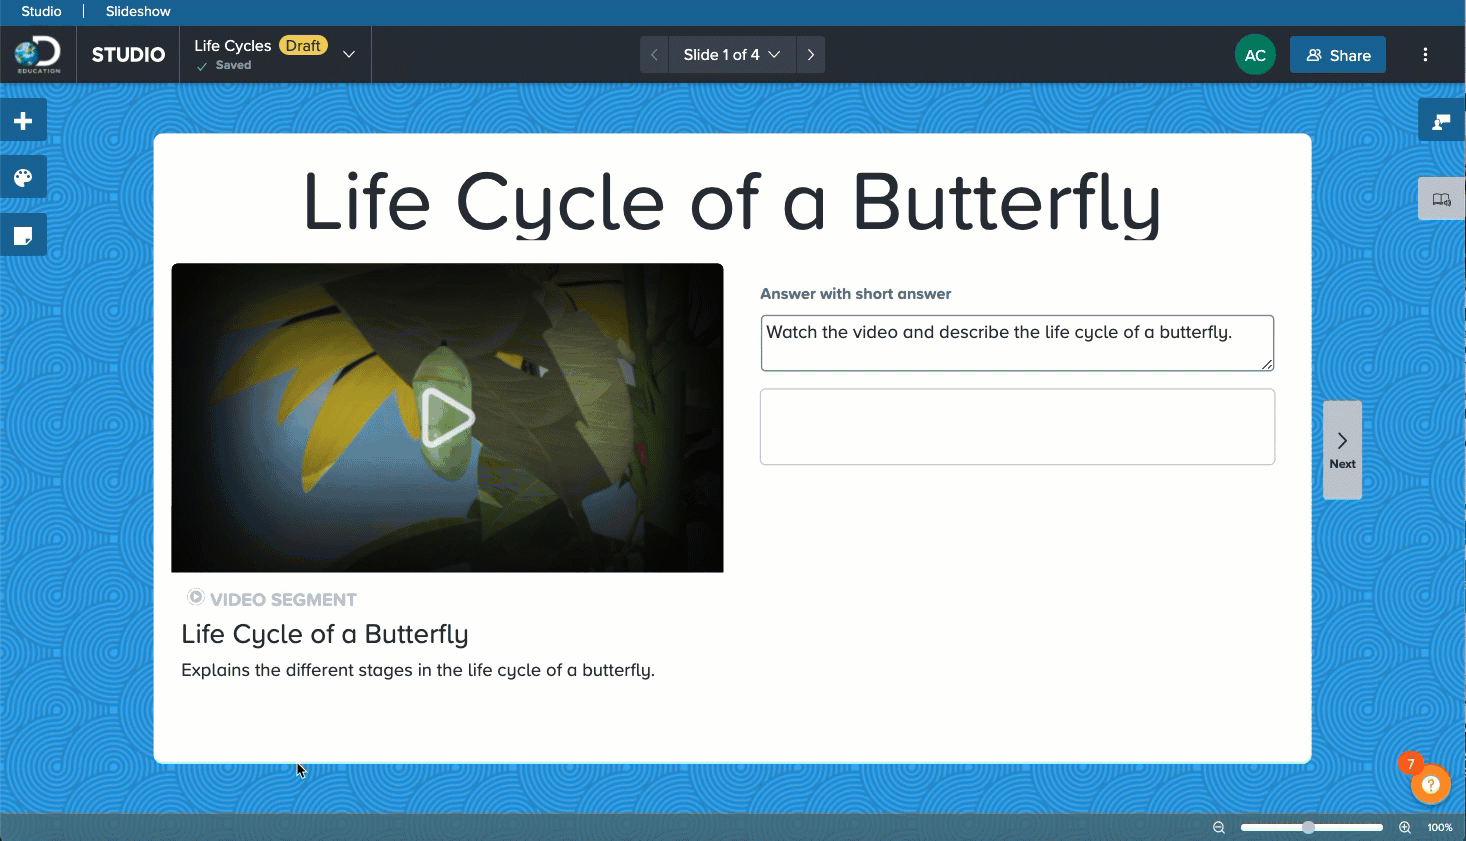Go to next slide arrow in header
The width and height of the screenshot is (1466, 841).
coord(811,55)
